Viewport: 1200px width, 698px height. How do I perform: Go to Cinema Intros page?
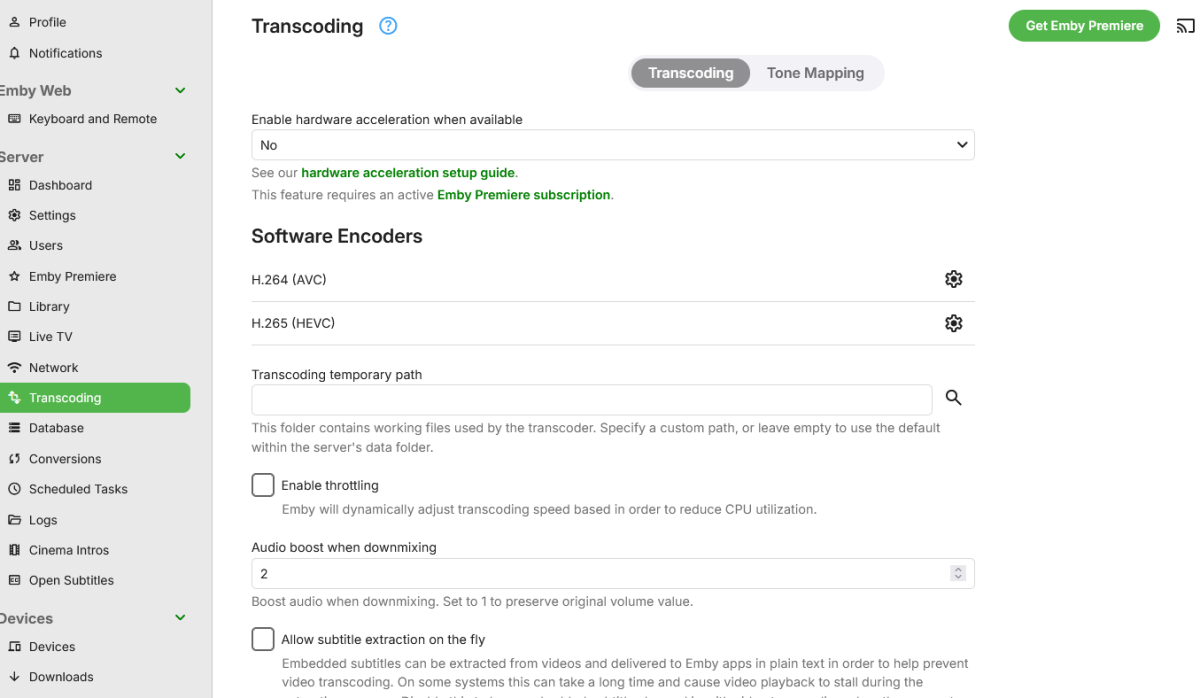pos(69,550)
